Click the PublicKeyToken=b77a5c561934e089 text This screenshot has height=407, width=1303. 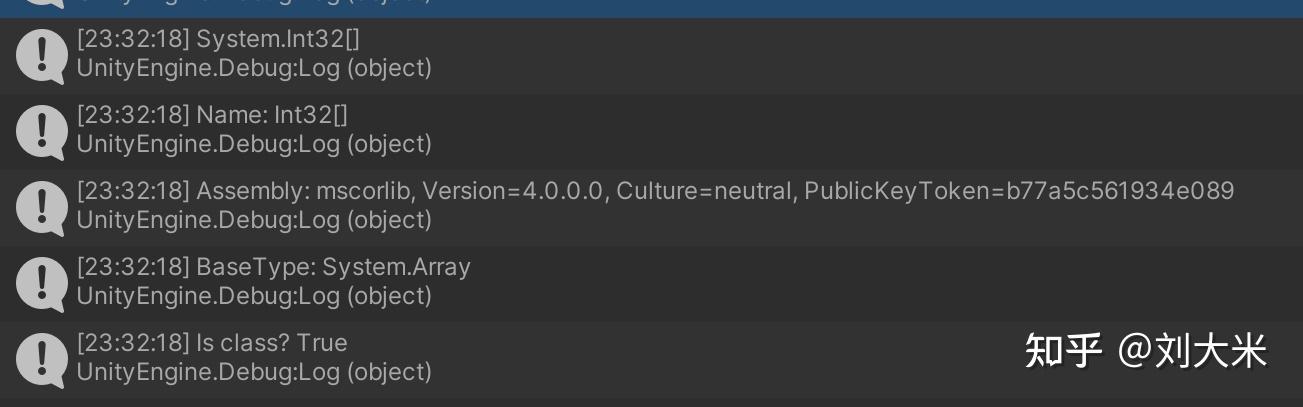[1019, 191]
